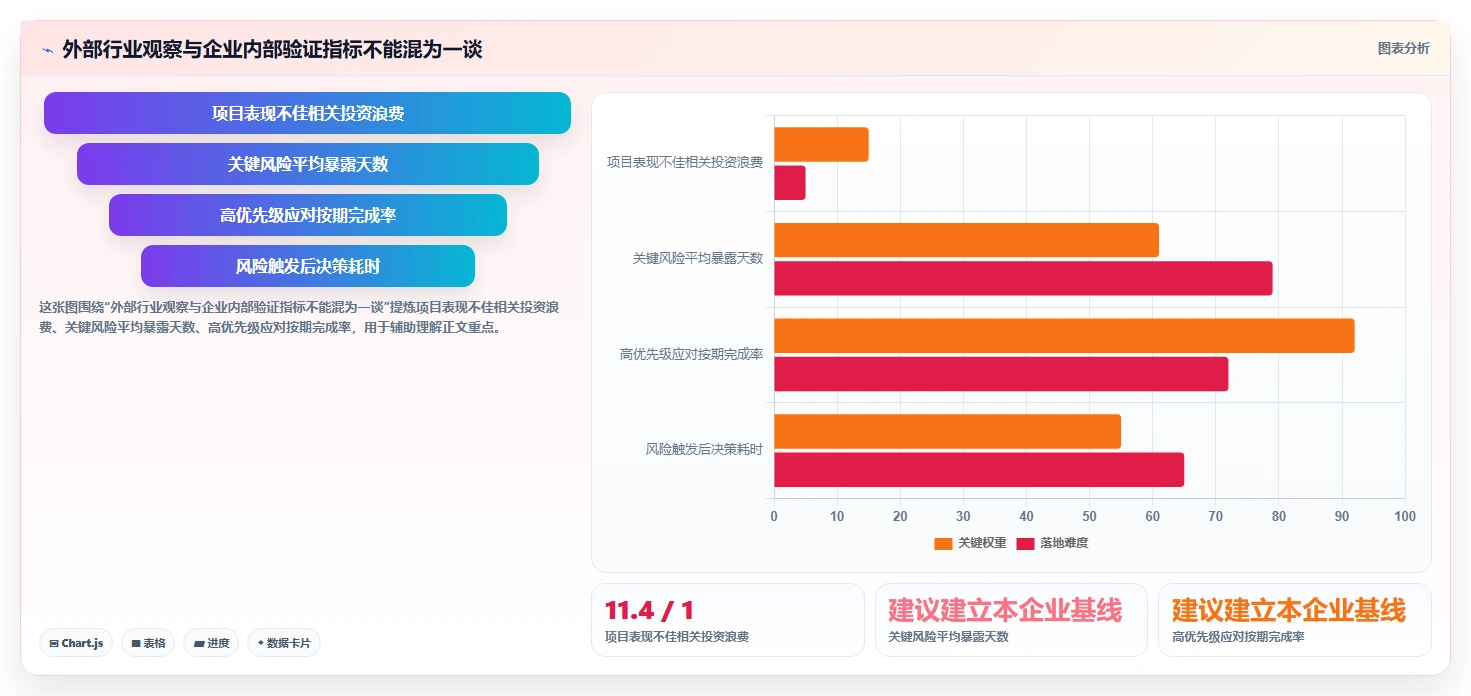The height and width of the screenshot is (696, 1471).
Task: Click card caption 项目表现不佳相关投资浪费
Action: pyautogui.click(x=677, y=637)
